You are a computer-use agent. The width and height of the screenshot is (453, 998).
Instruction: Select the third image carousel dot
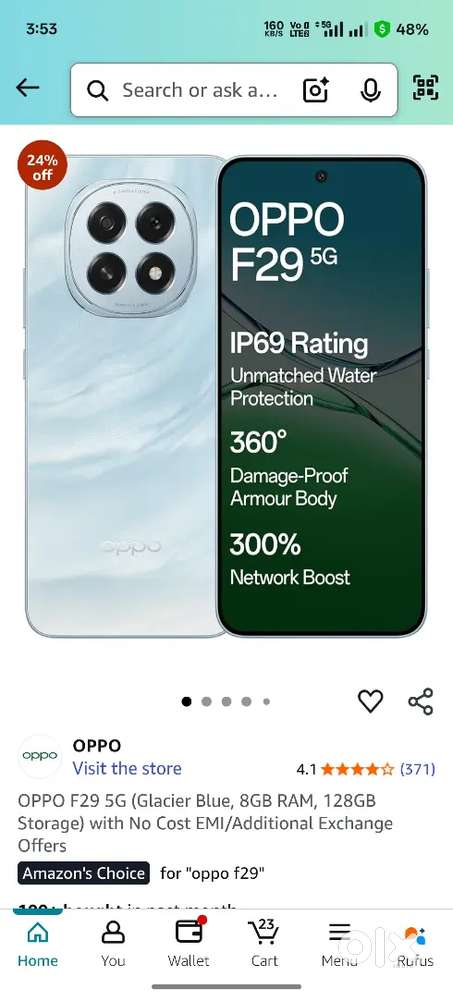pyautogui.click(x=226, y=701)
